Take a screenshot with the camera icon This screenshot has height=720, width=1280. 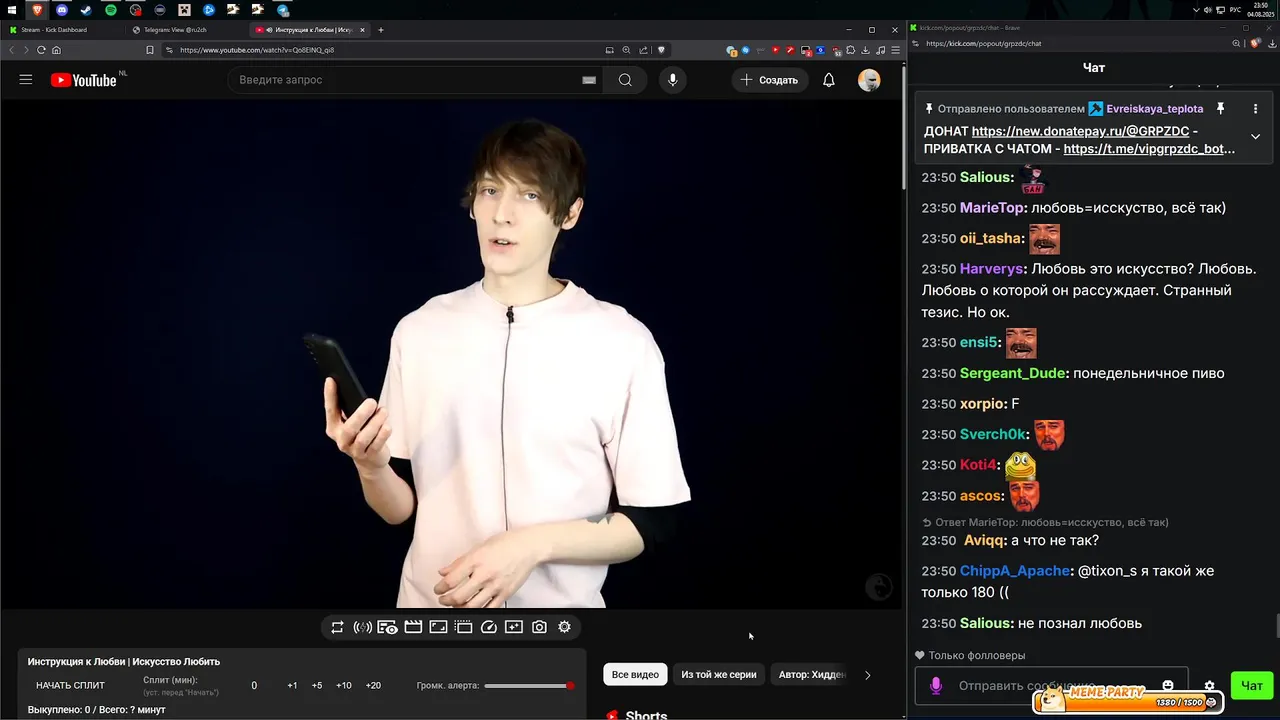click(539, 627)
